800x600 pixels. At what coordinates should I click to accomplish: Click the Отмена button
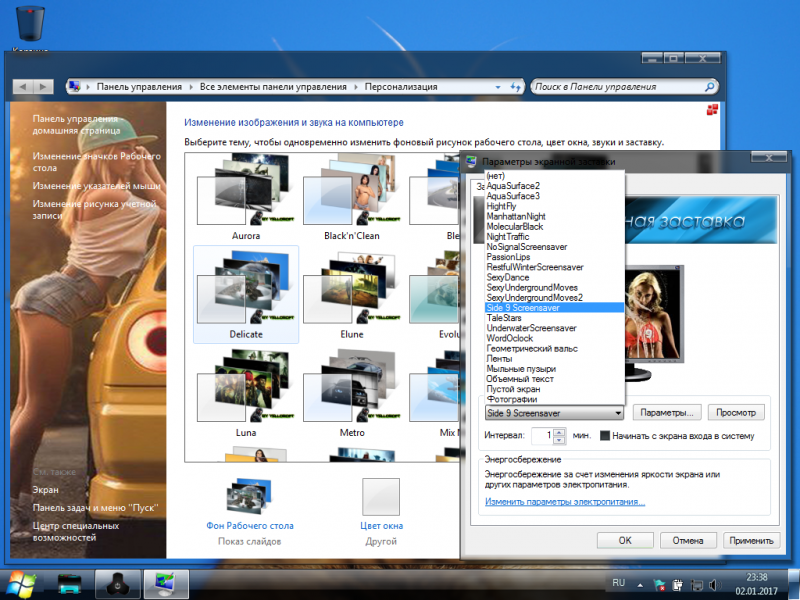(x=688, y=540)
